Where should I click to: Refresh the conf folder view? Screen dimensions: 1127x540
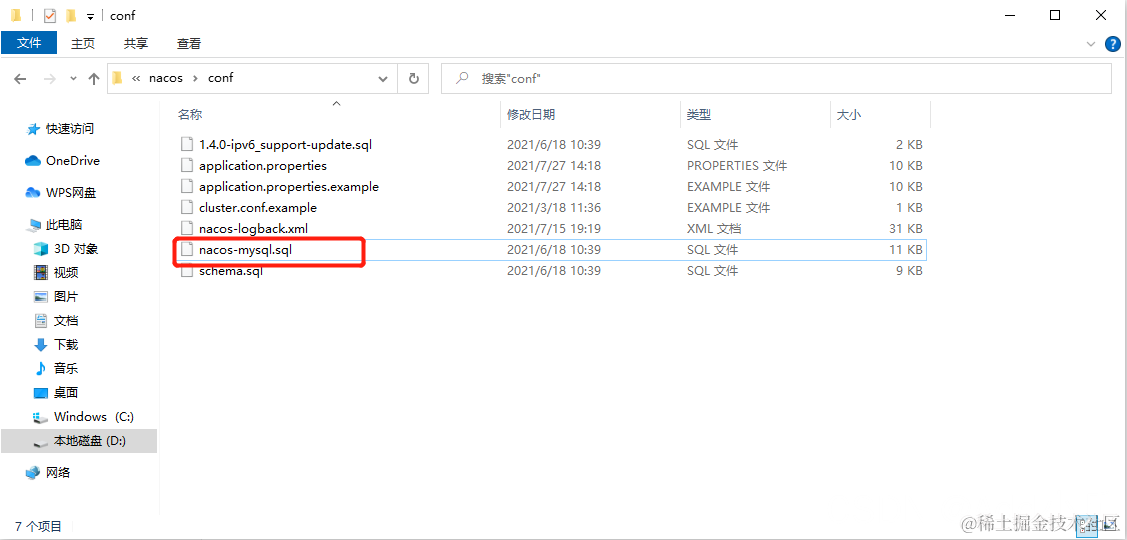[x=413, y=78]
